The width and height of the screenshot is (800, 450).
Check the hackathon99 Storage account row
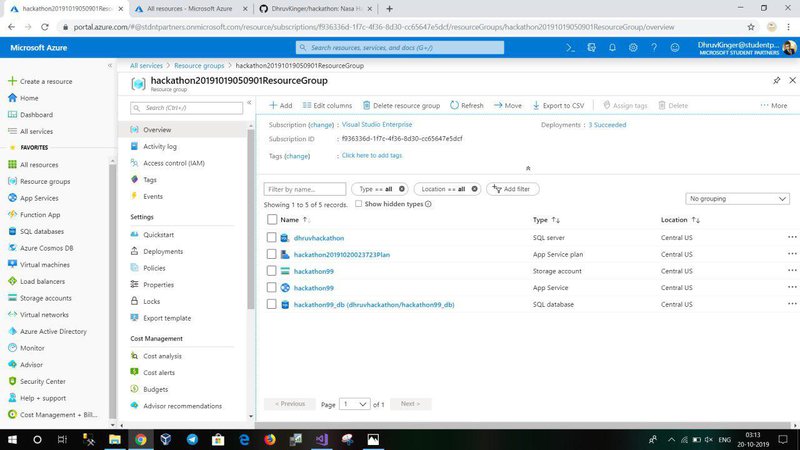271,271
